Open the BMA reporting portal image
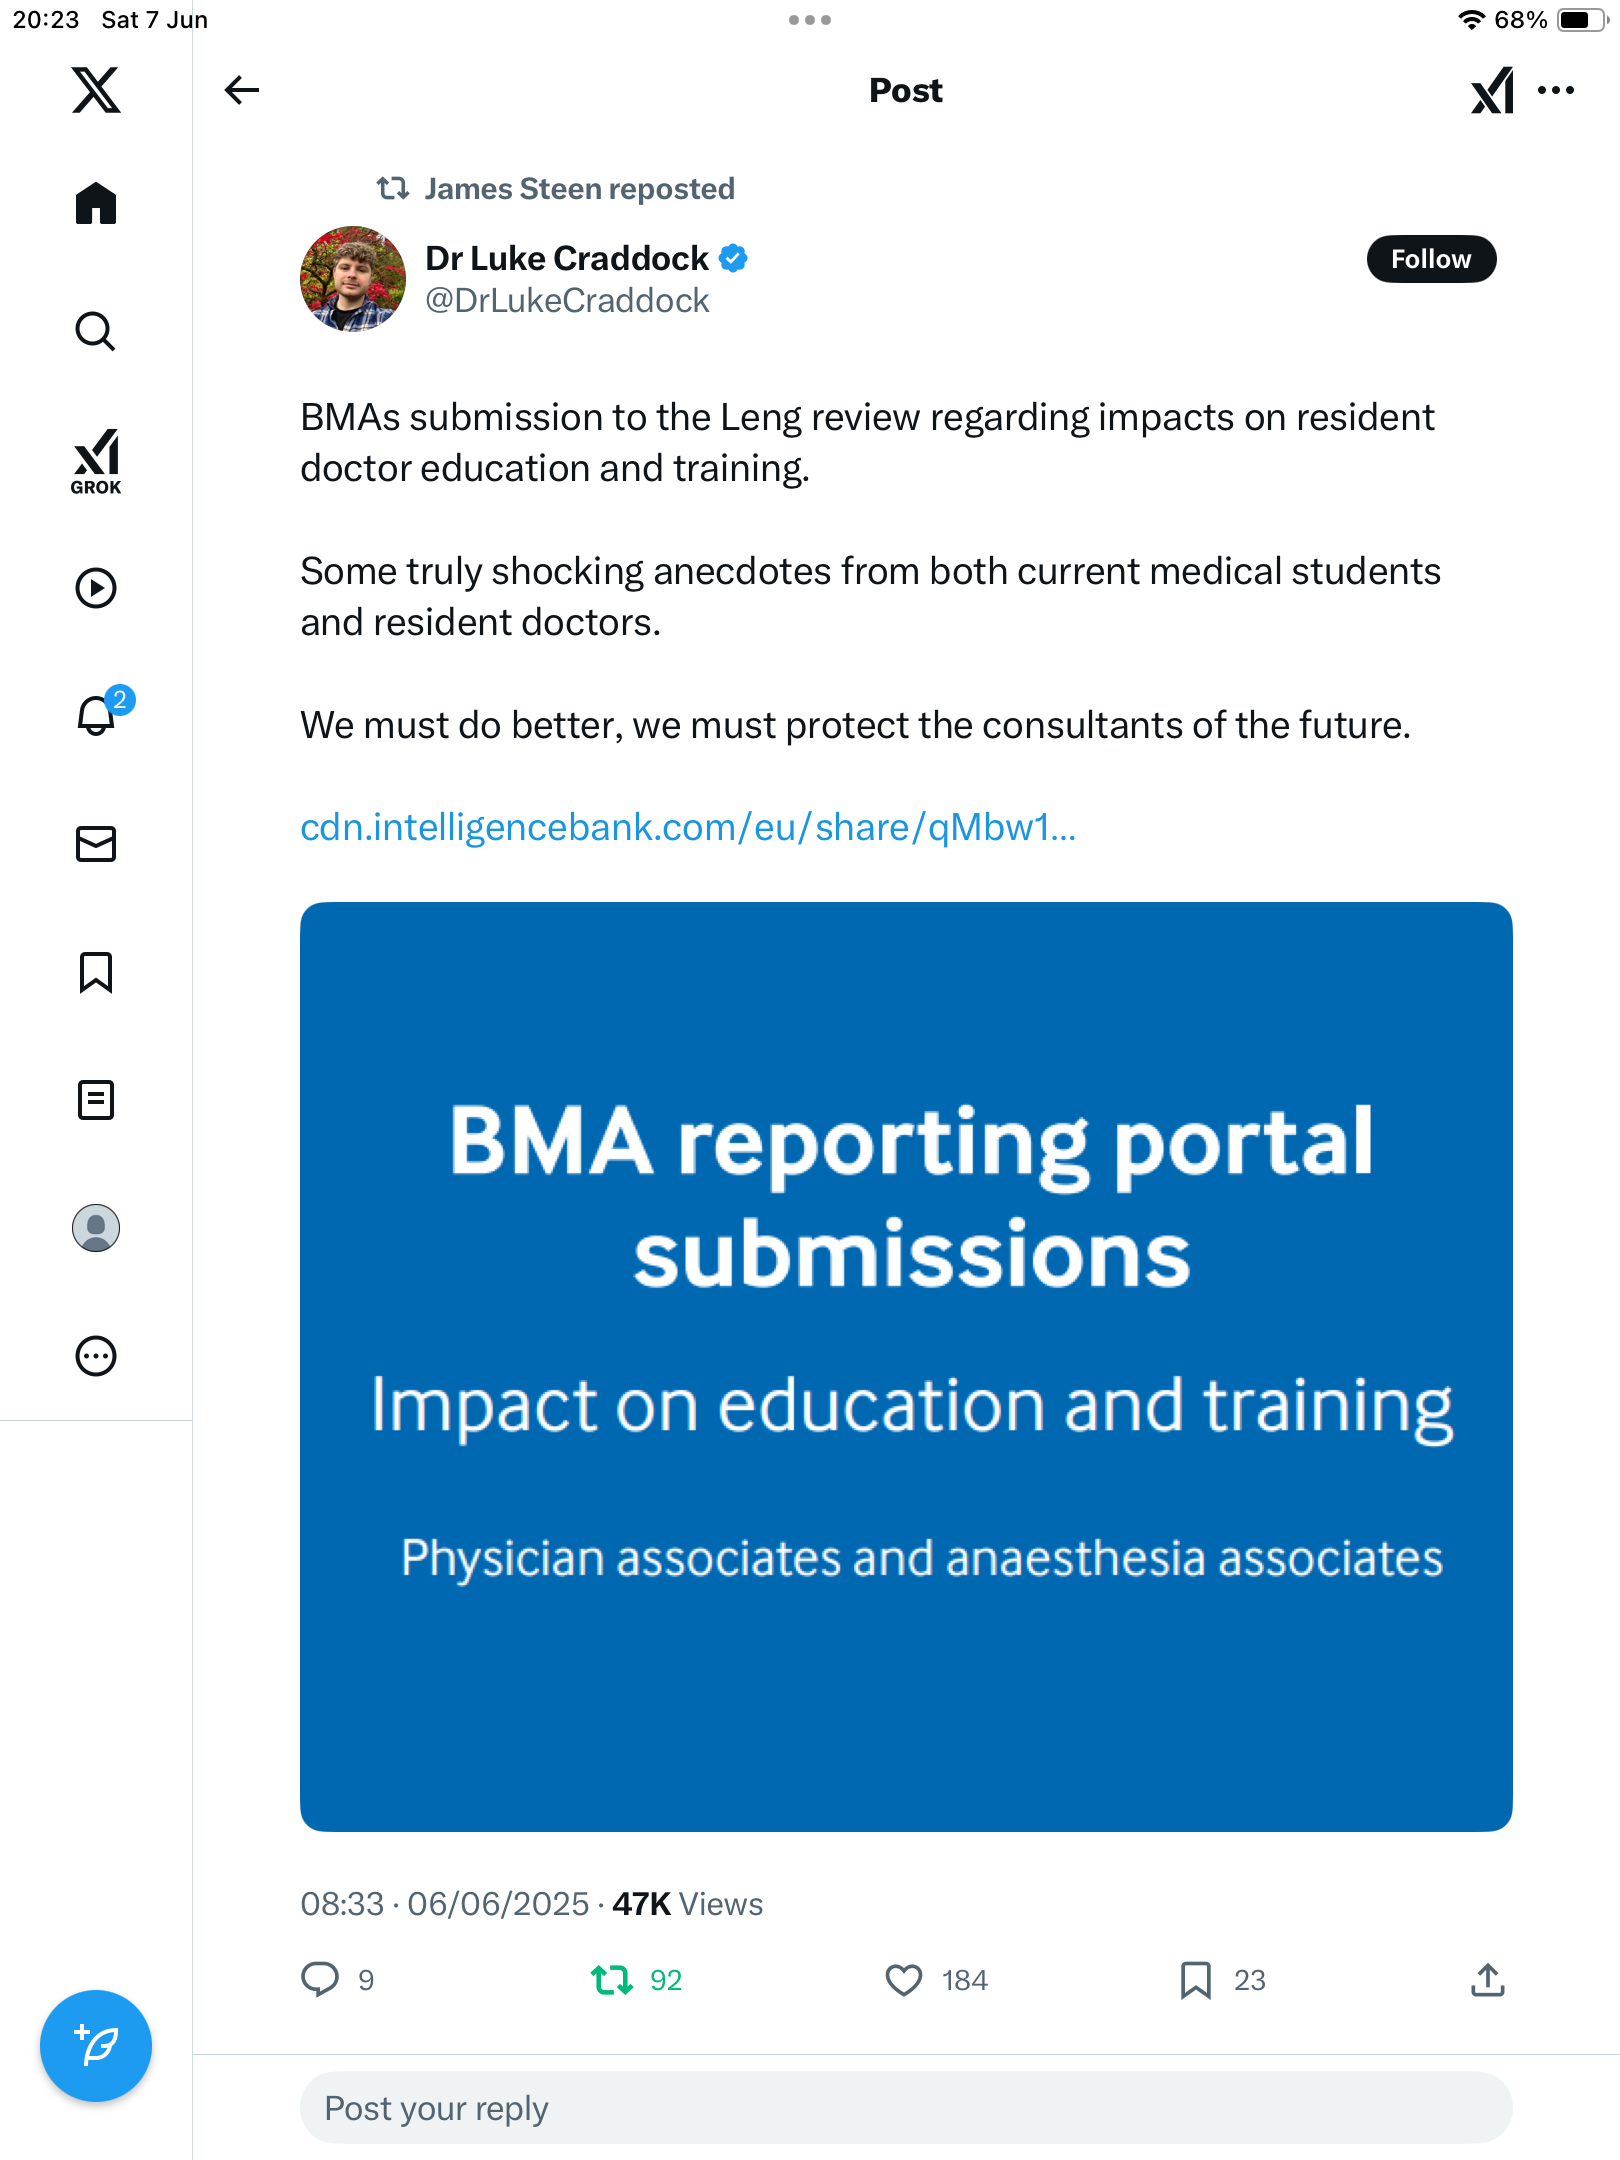The width and height of the screenshot is (1620, 2160). click(x=906, y=1367)
